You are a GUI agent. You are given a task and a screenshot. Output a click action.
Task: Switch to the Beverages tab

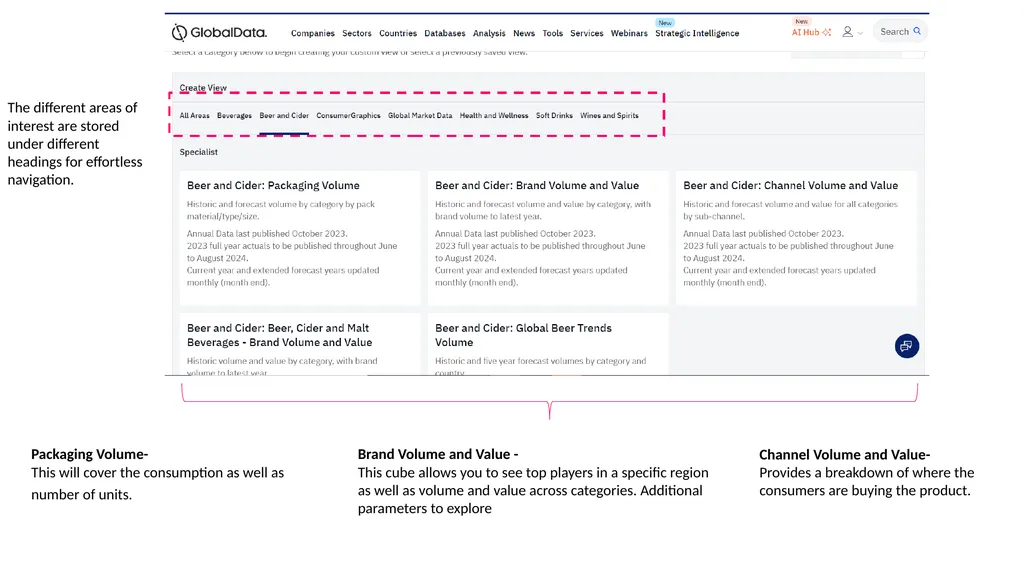pos(234,116)
